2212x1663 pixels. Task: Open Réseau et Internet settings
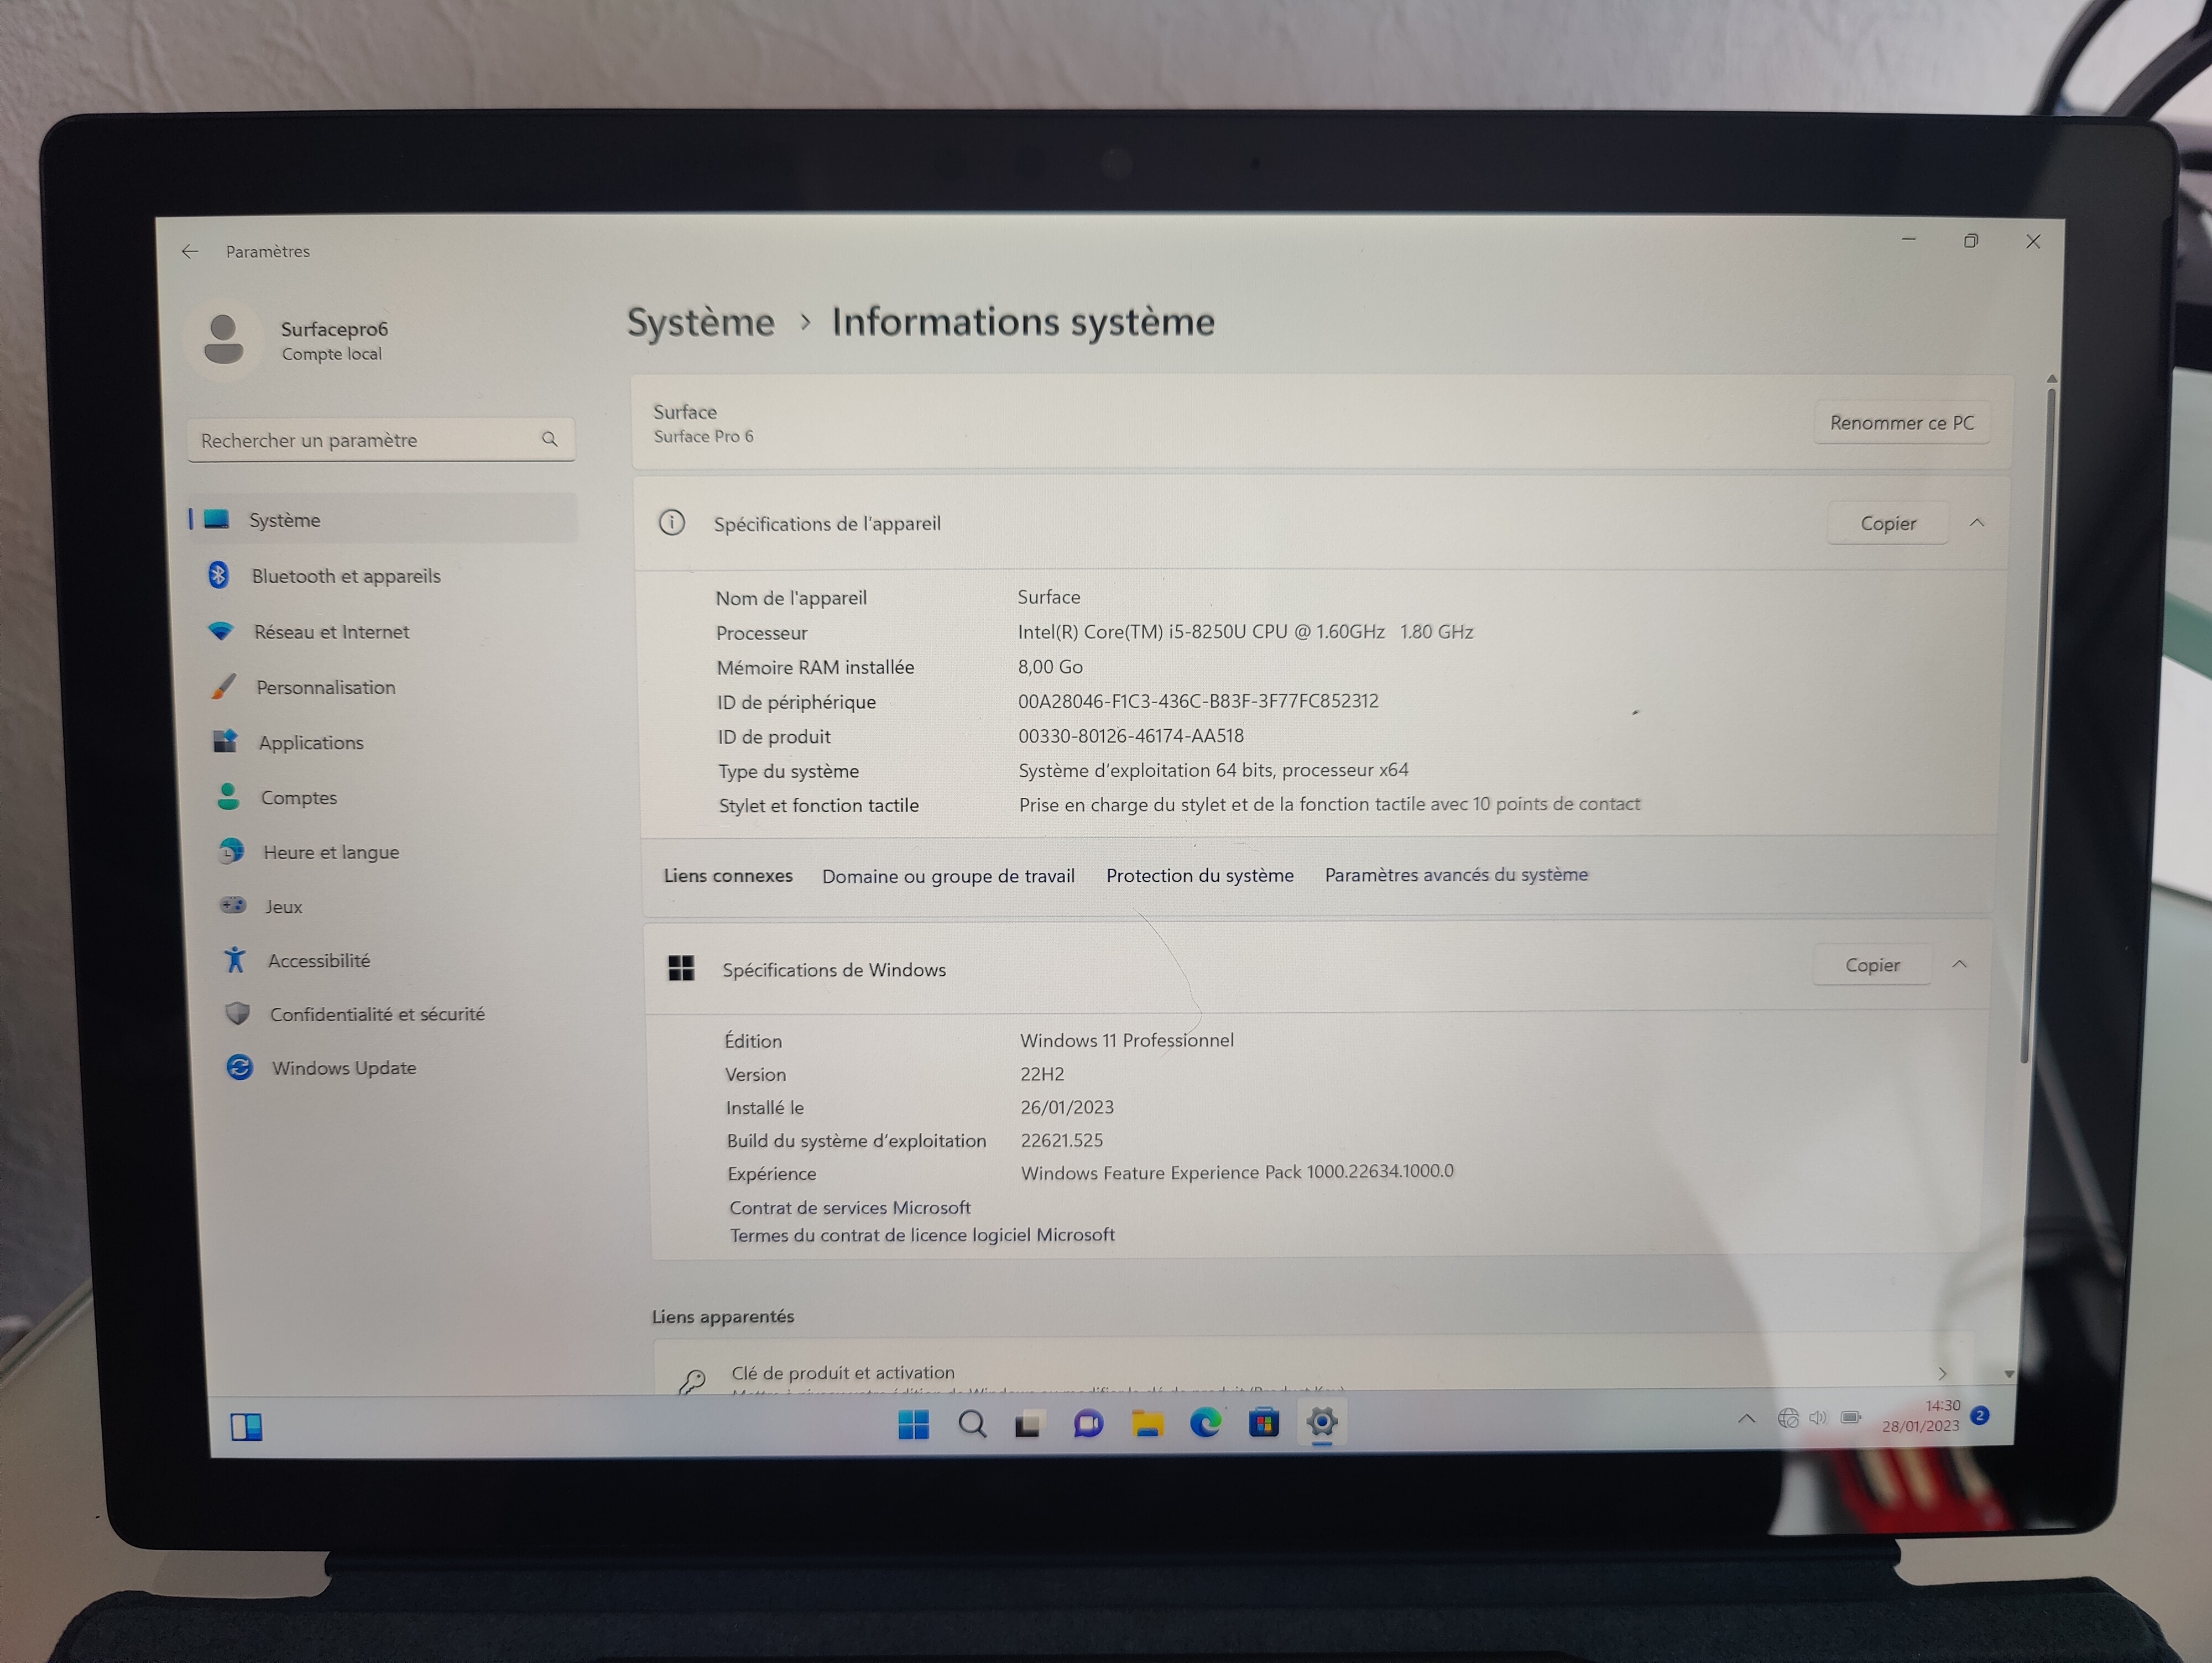coord(331,632)
